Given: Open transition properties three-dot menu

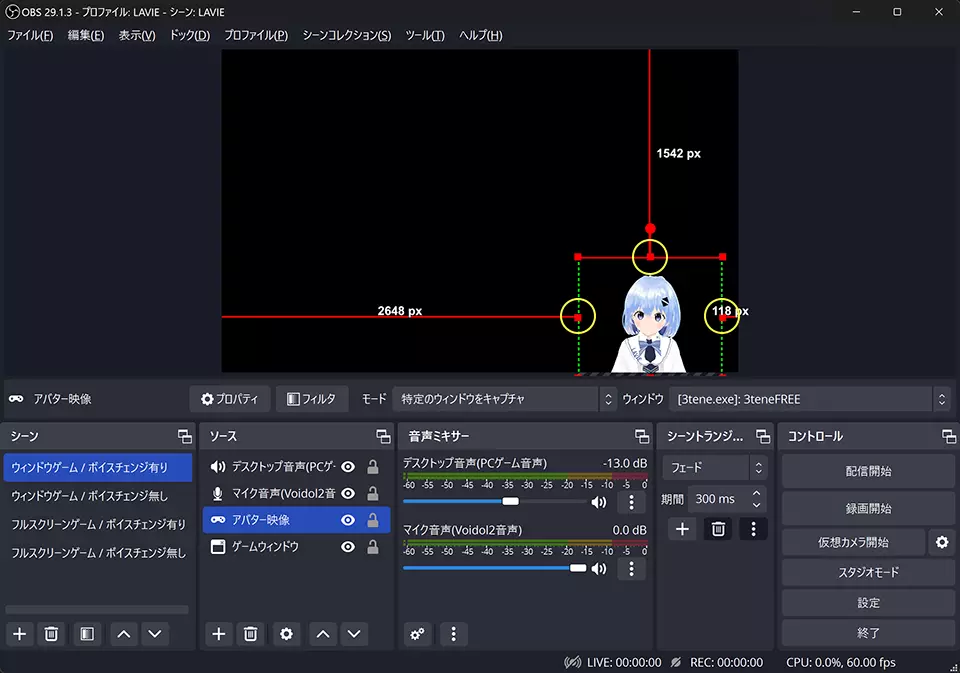Looking at the screenshot, I should point(753,528).
